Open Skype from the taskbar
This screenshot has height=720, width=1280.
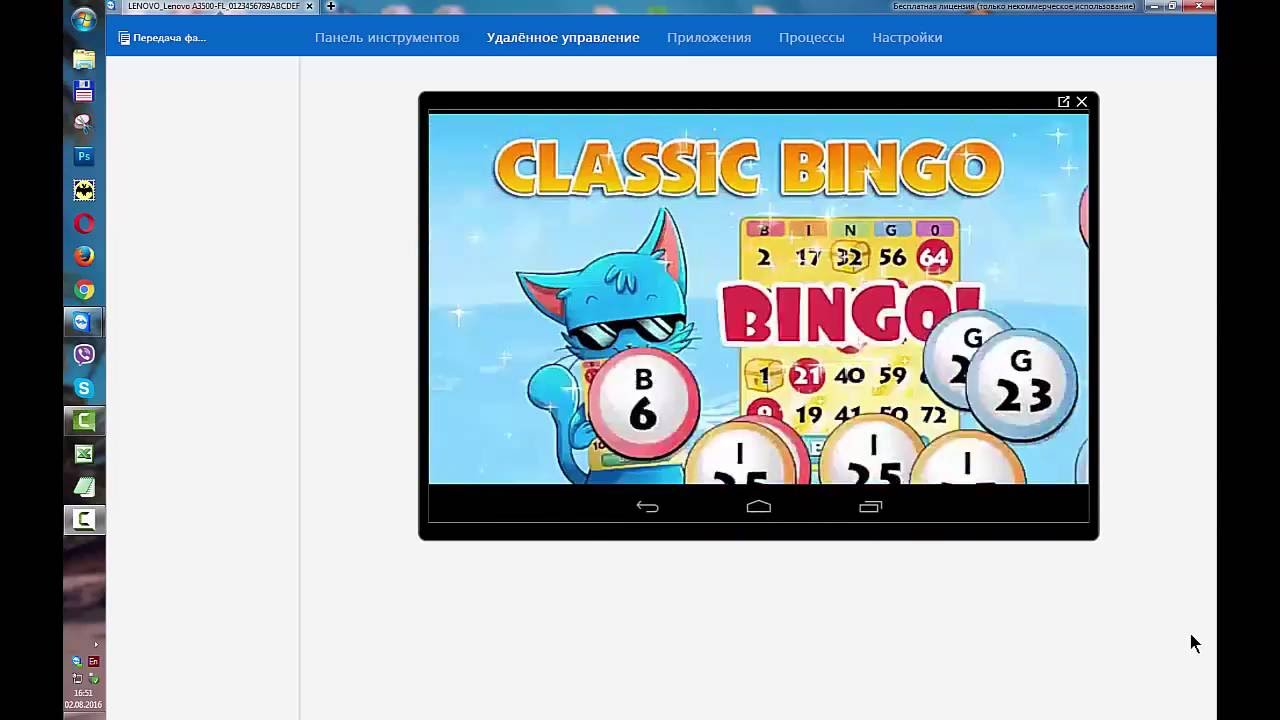84,388
